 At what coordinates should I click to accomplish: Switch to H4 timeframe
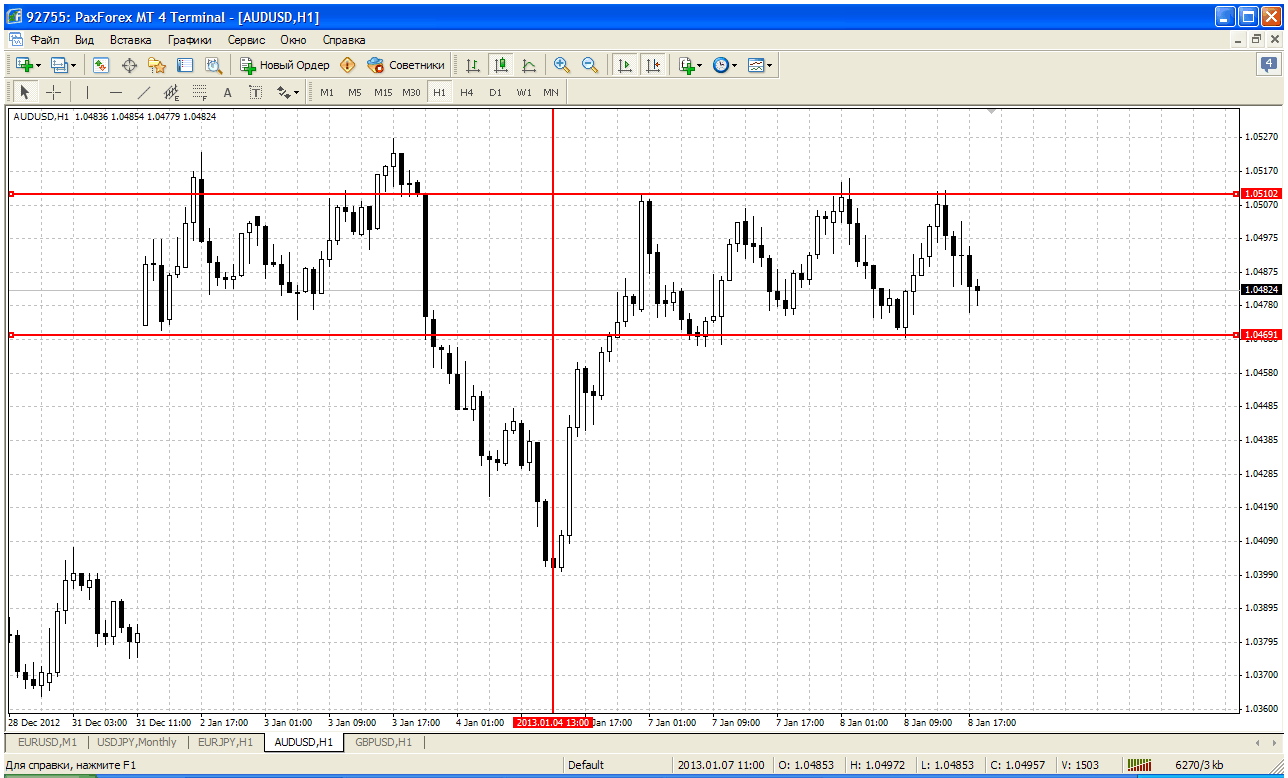(x=467, y=92)
